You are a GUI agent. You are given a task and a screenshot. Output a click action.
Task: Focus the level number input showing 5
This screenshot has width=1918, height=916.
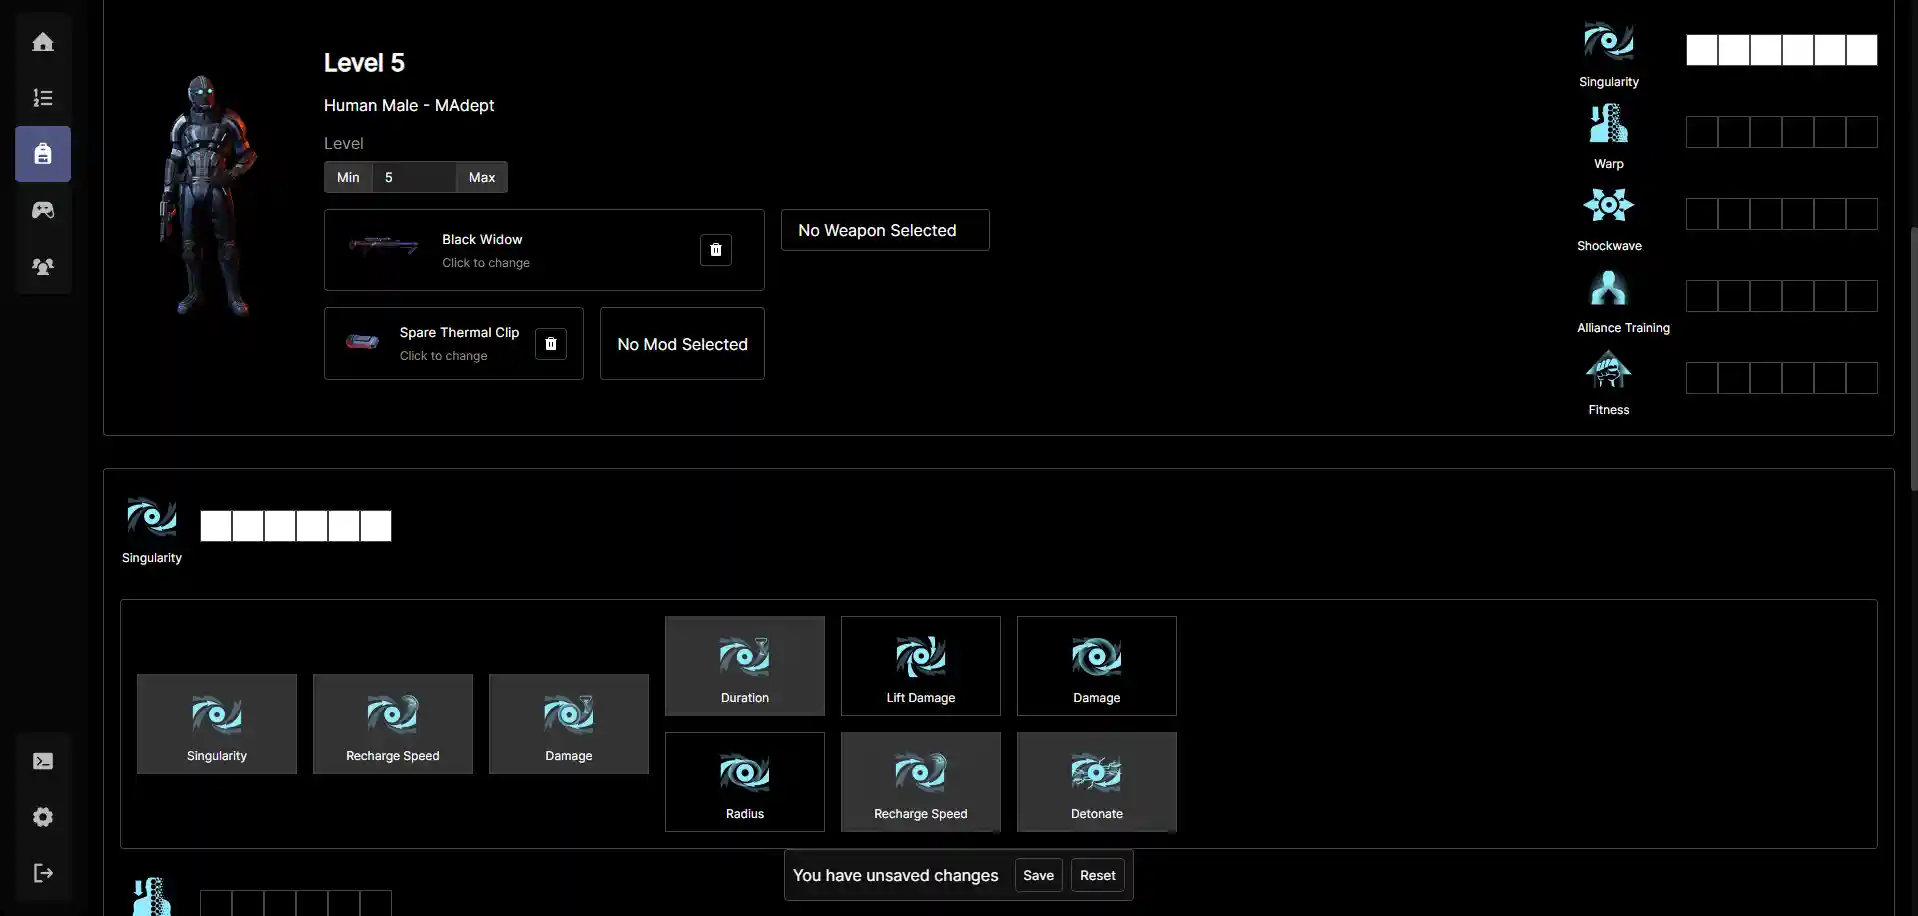point(414,177)
